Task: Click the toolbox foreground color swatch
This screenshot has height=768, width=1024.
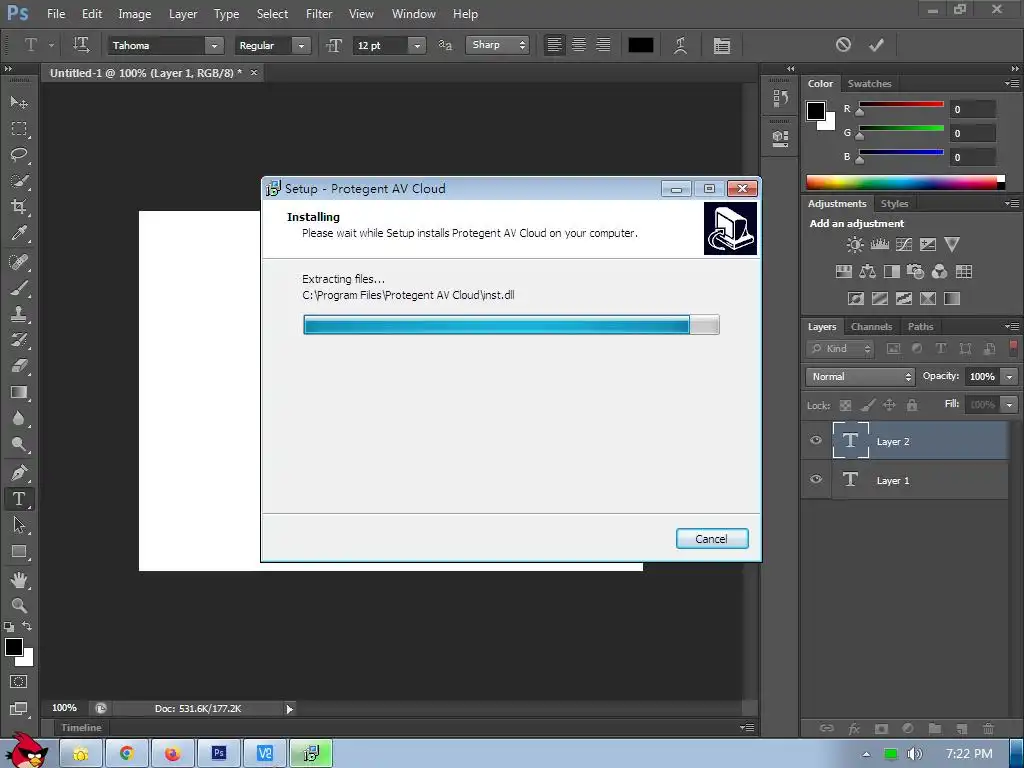Action: pyautogui.click(x=14, y=647)
